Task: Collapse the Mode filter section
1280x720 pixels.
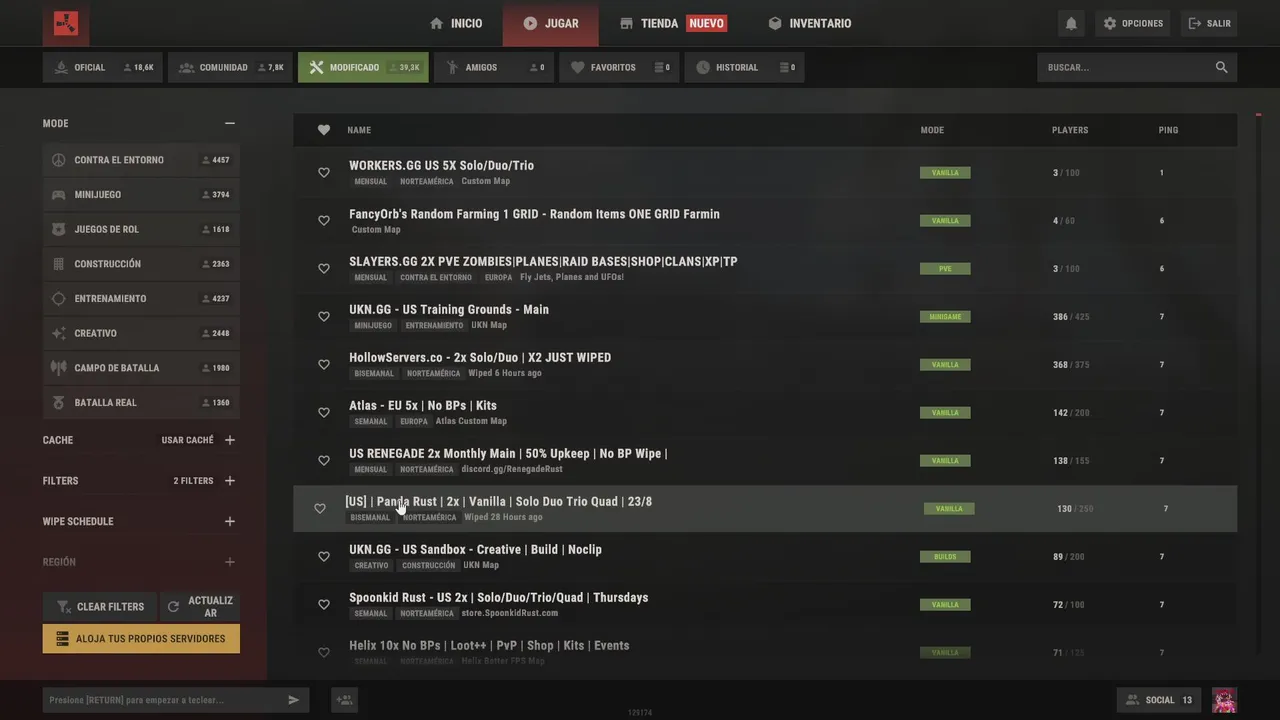Action: 230,123
